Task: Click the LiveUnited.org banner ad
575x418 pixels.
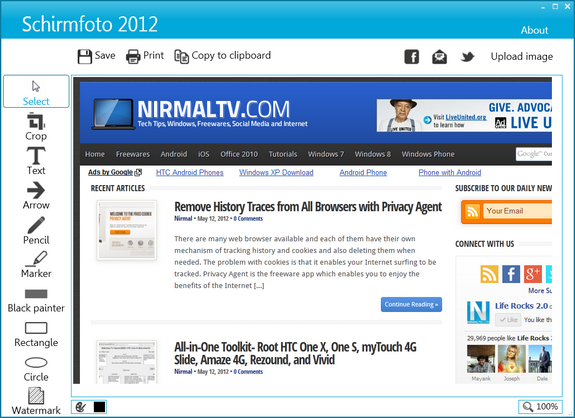Action: (464, 115)
